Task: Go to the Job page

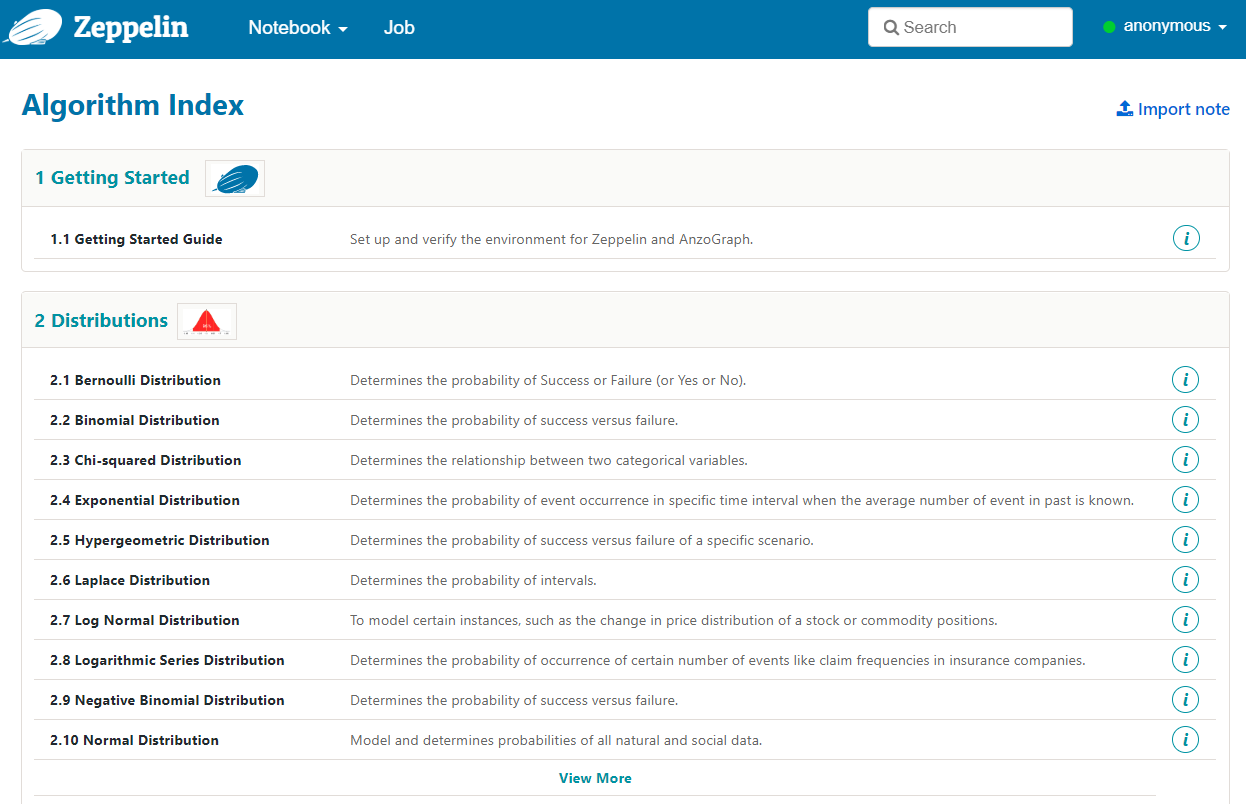Action: [399, 28]
